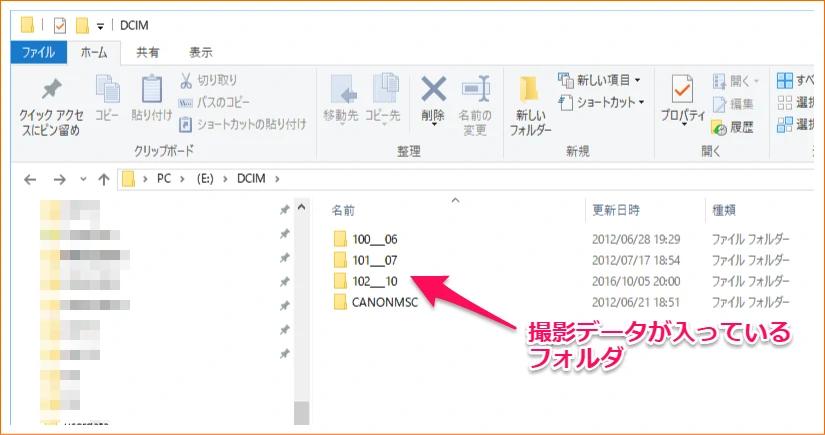Click the Back navigation arrow
Image resolution: width=825 pixels, height=435 pixels.
pos(30,180)
